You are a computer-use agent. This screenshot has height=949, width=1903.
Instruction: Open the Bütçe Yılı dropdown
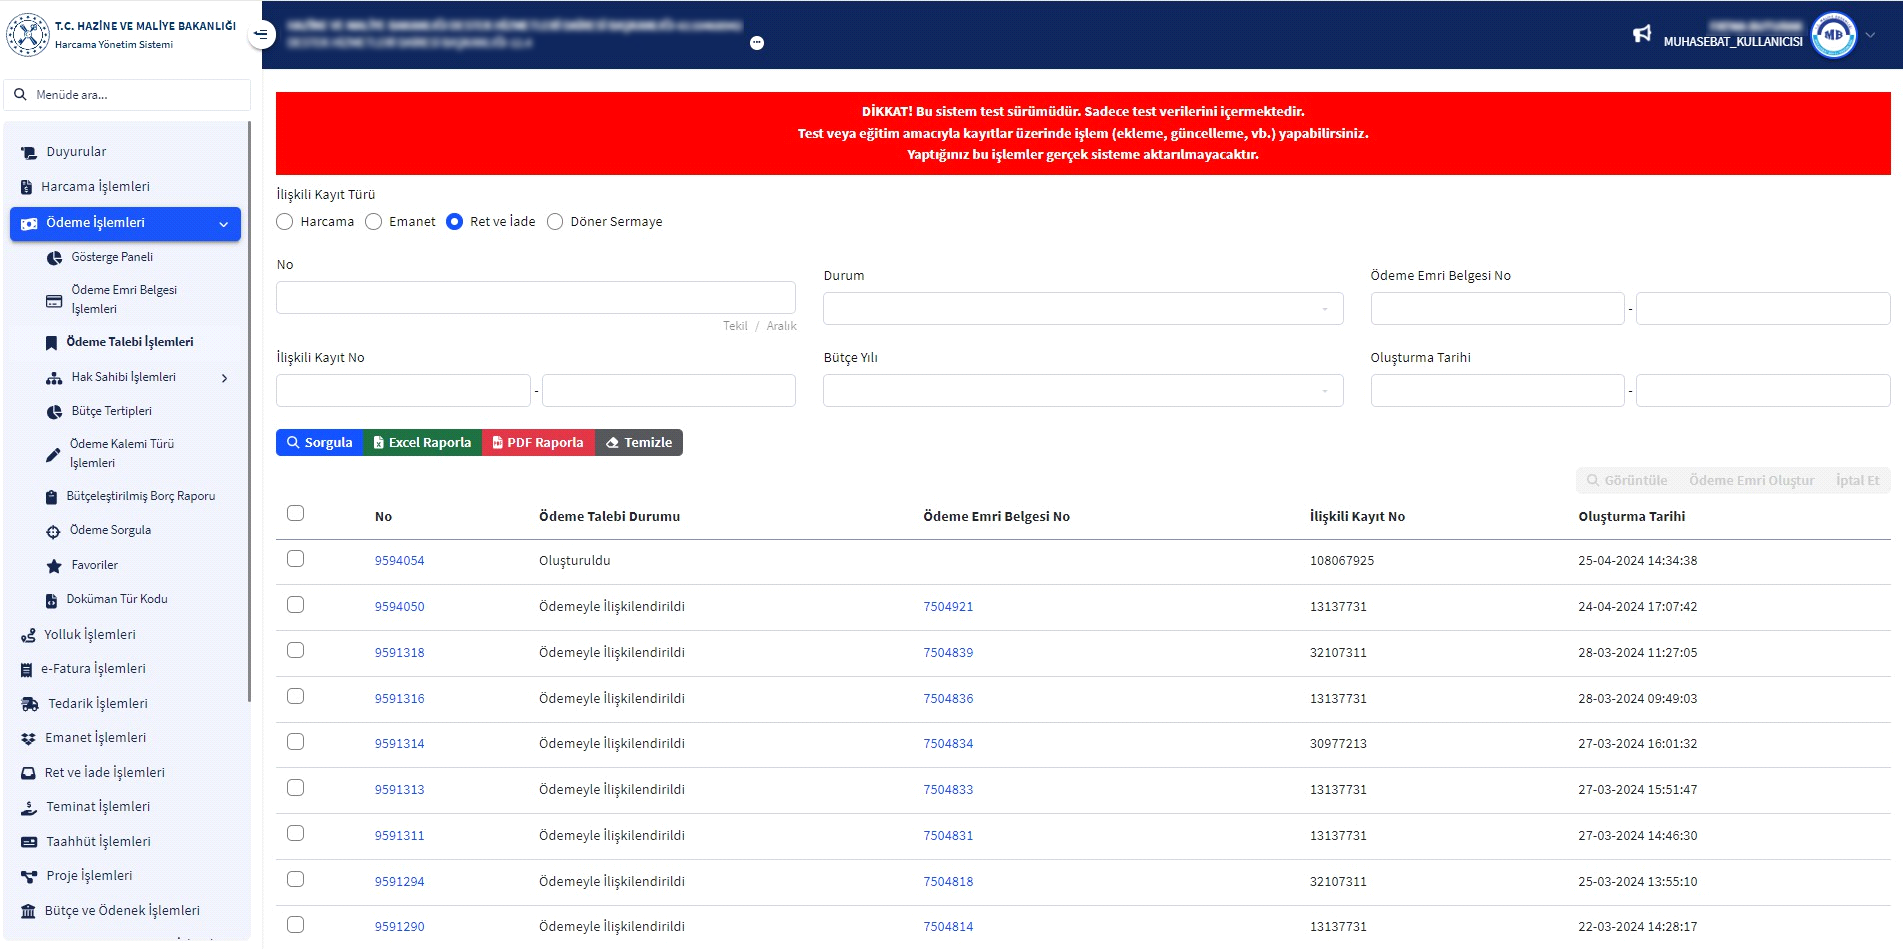click(x=1082, y=391)
